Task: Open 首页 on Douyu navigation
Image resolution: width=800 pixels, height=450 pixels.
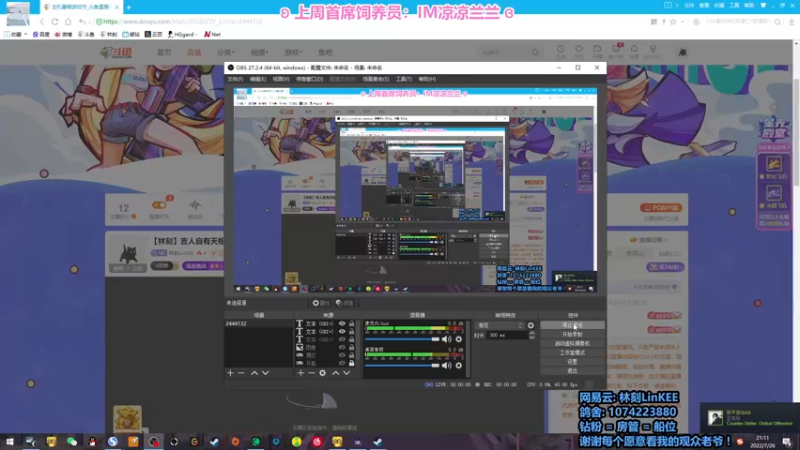Action: point(164,53)
